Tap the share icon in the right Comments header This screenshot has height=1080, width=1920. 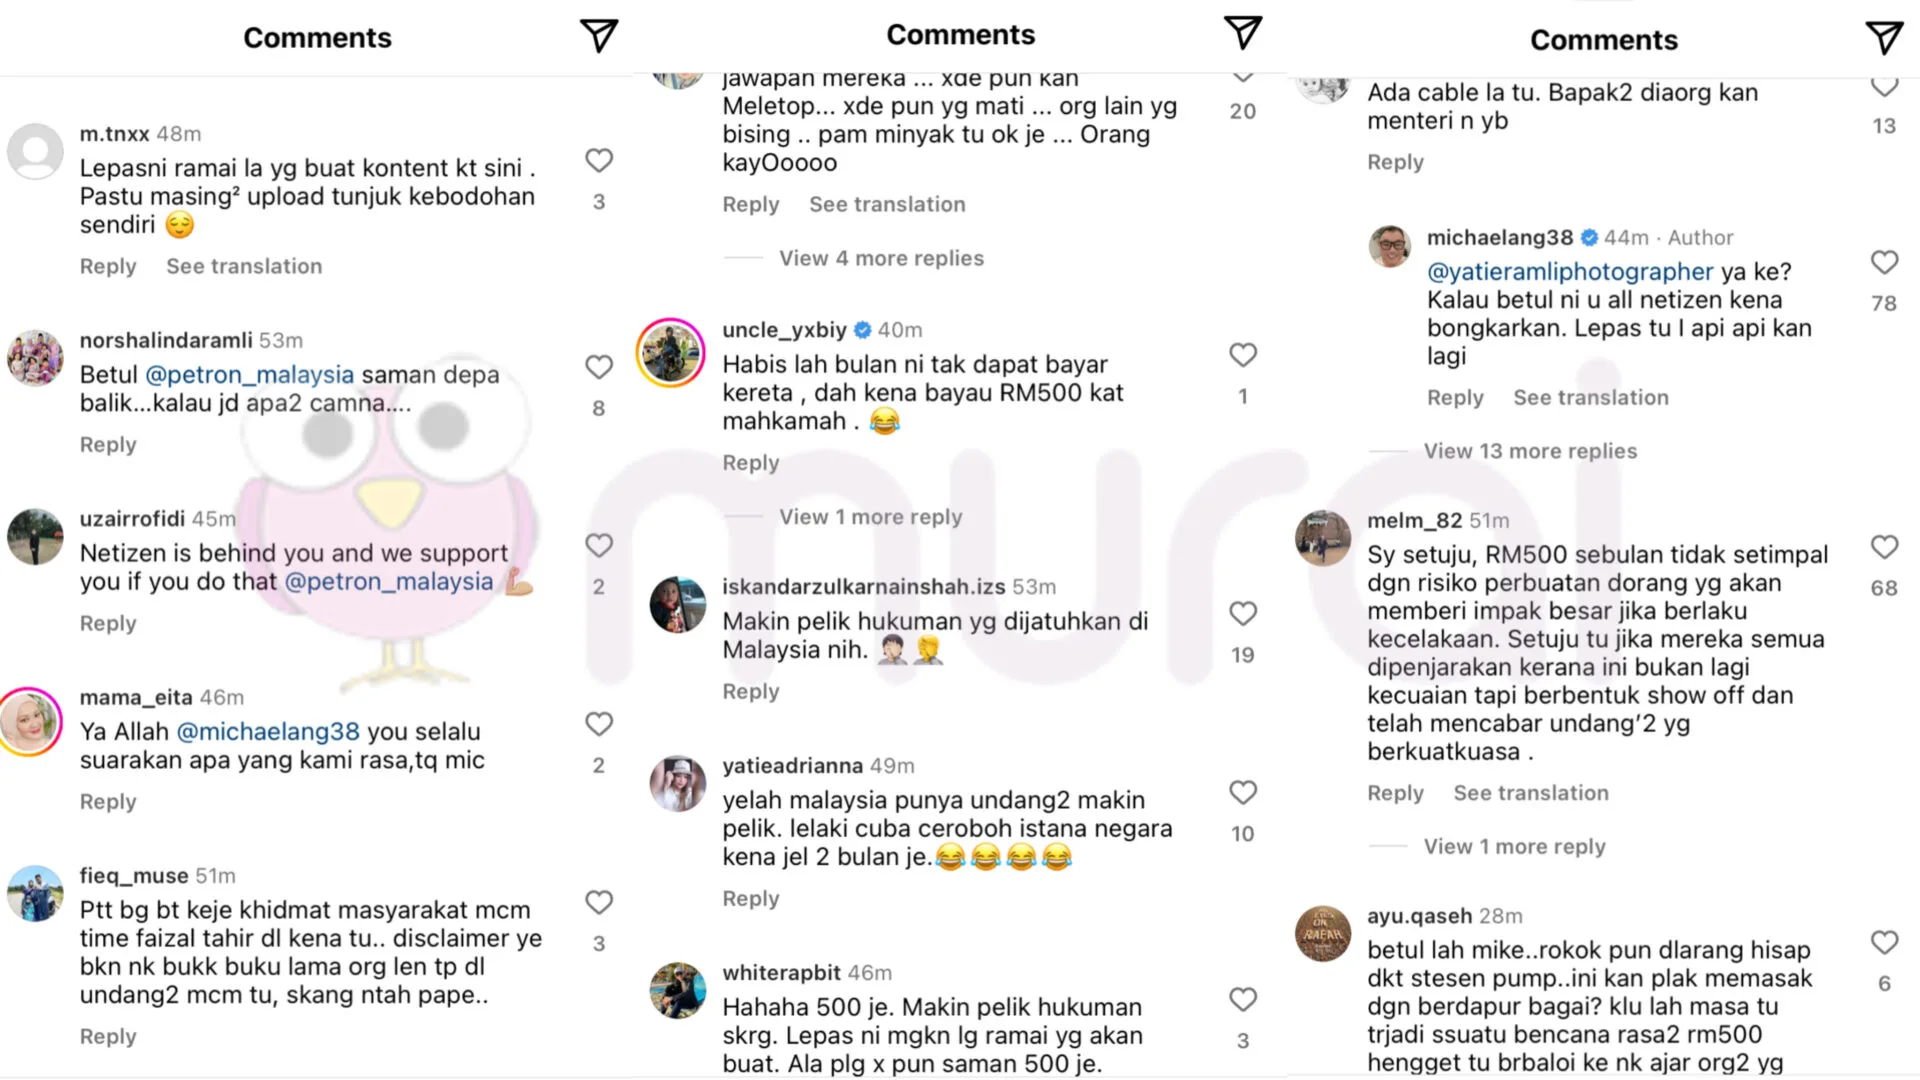1884,38
